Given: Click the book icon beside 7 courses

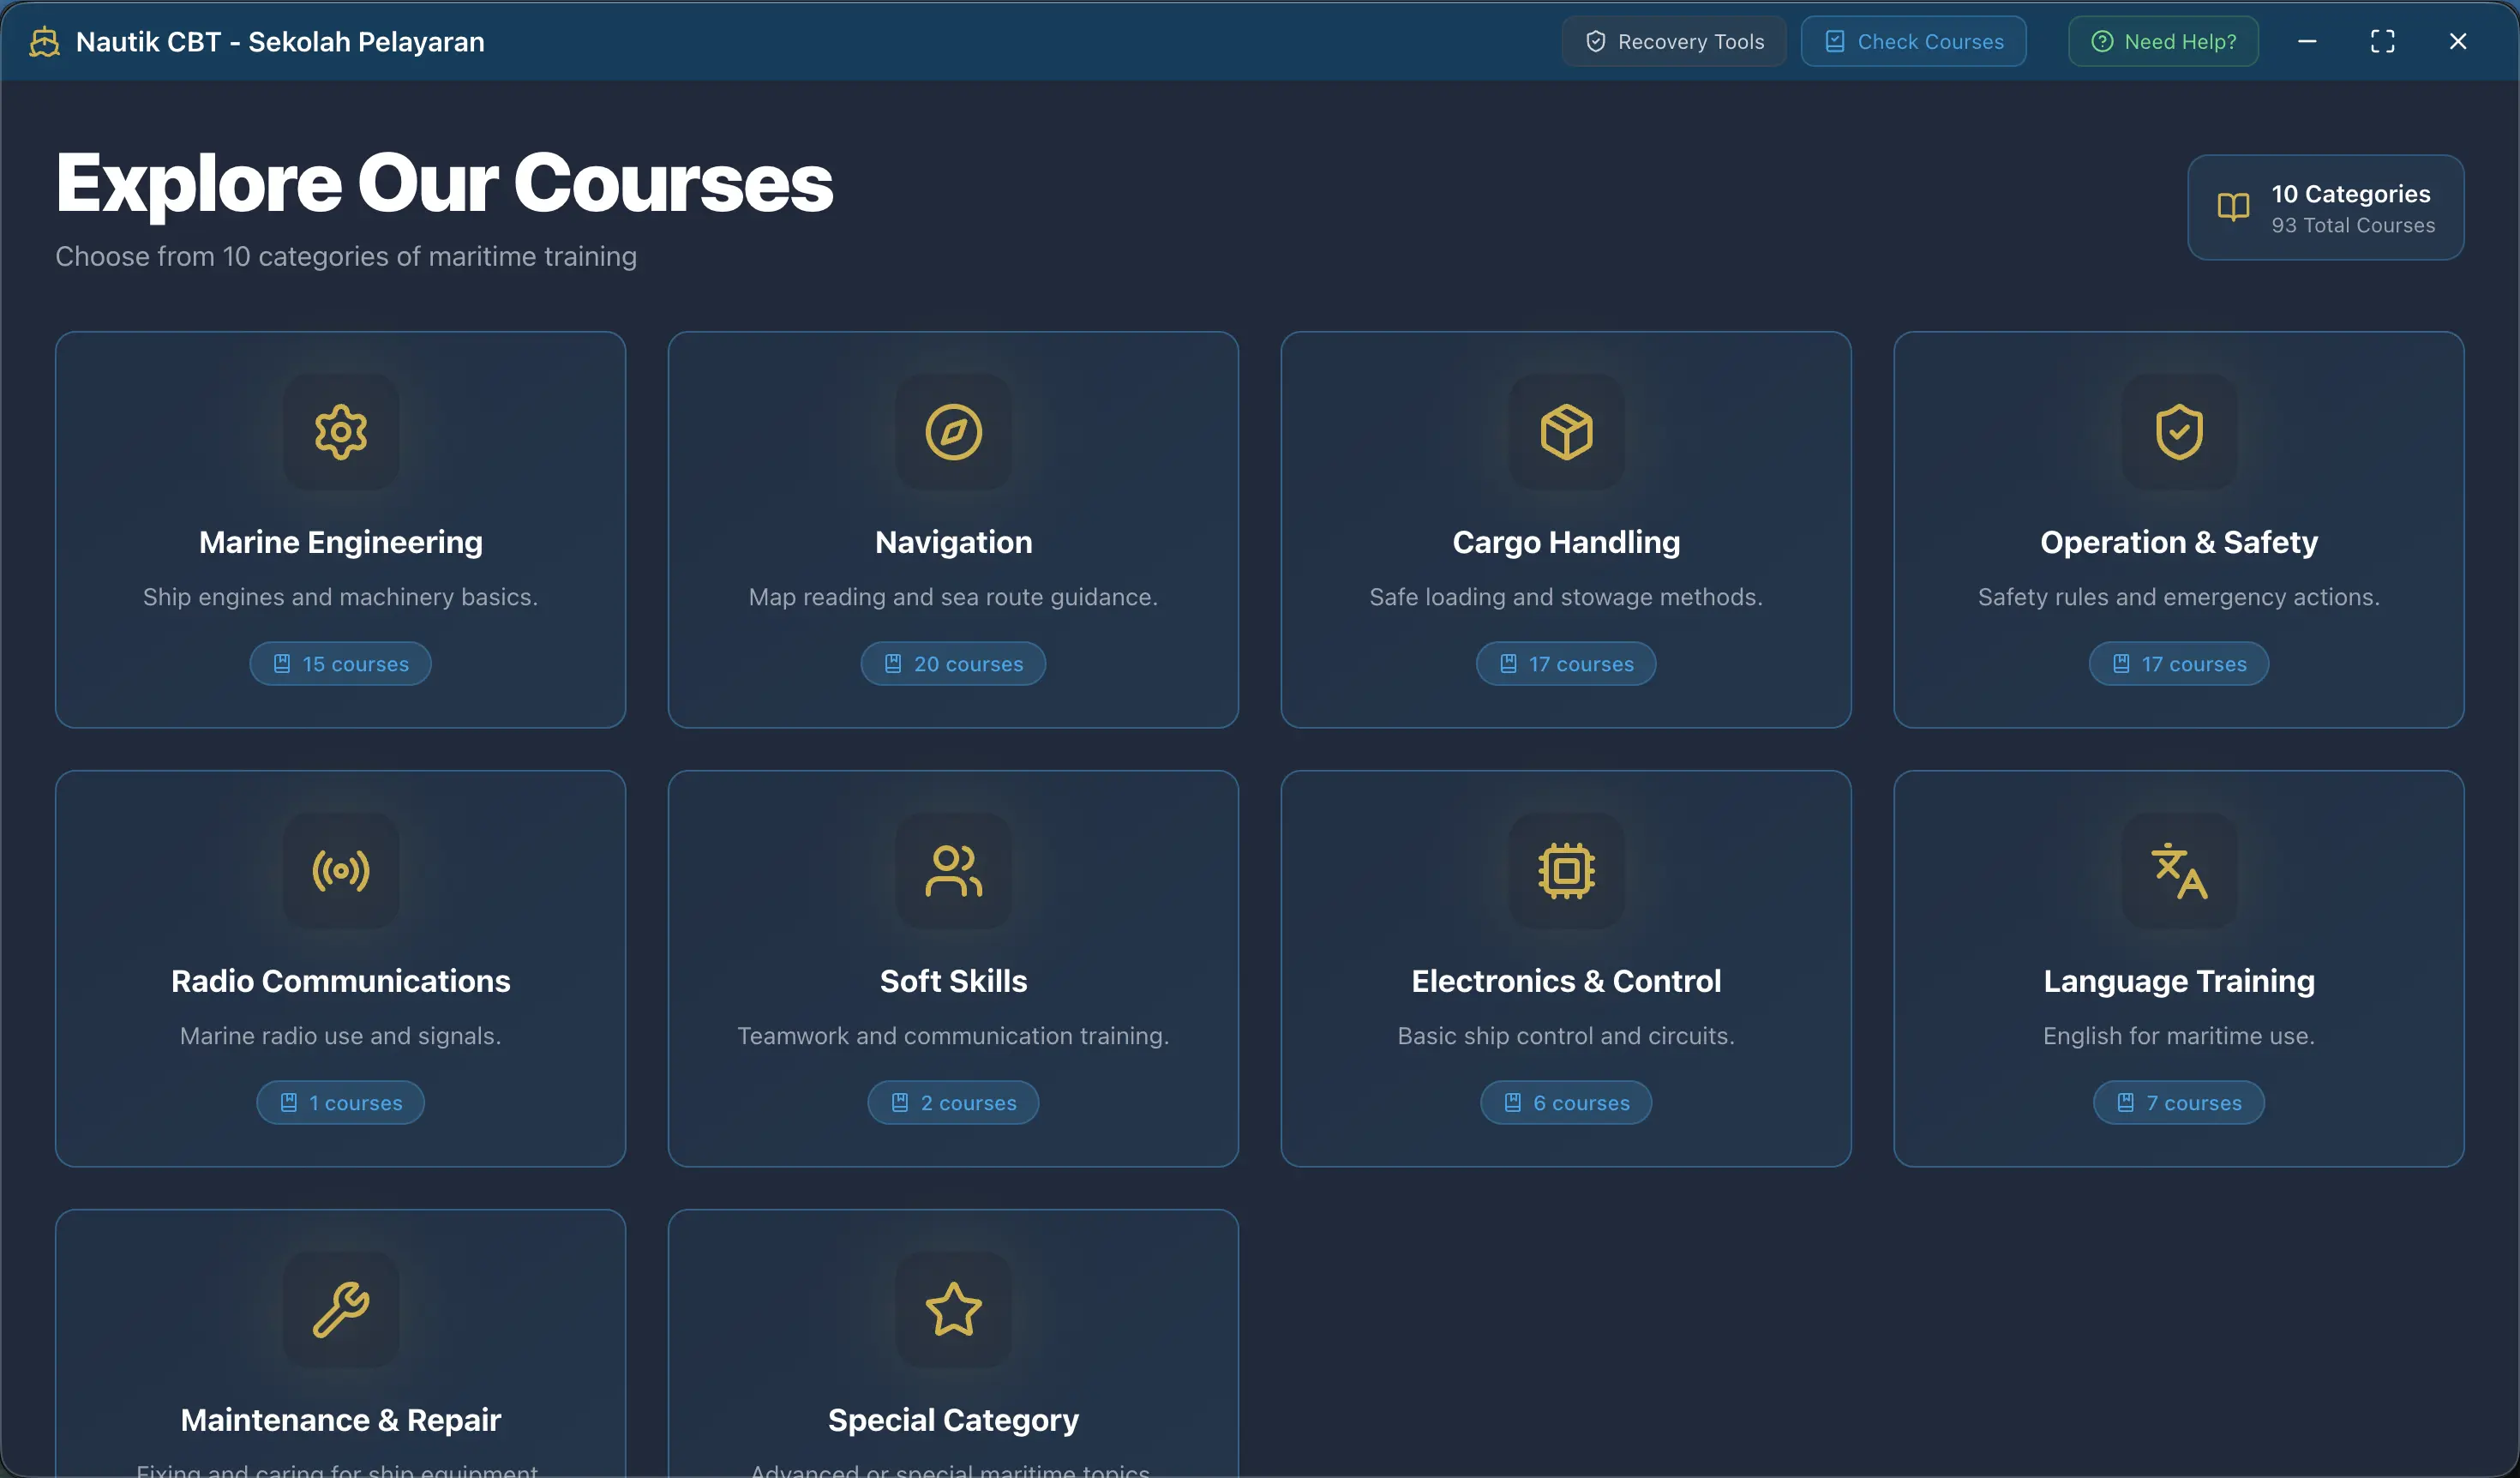Looking at the screenshot, I should (2126, 1103).
